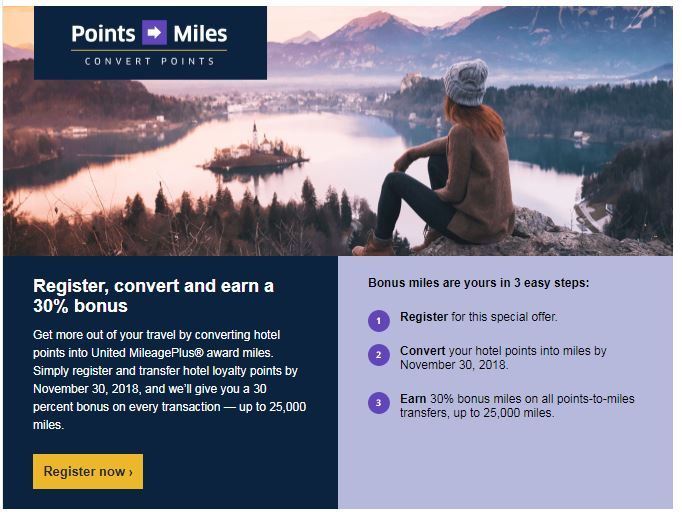
Task: Click the step 2 numbered circle
Action: (379, 355)
